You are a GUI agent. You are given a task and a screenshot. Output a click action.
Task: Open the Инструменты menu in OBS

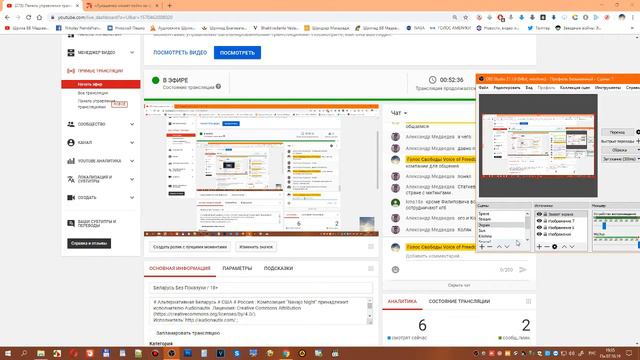(608, 88)
